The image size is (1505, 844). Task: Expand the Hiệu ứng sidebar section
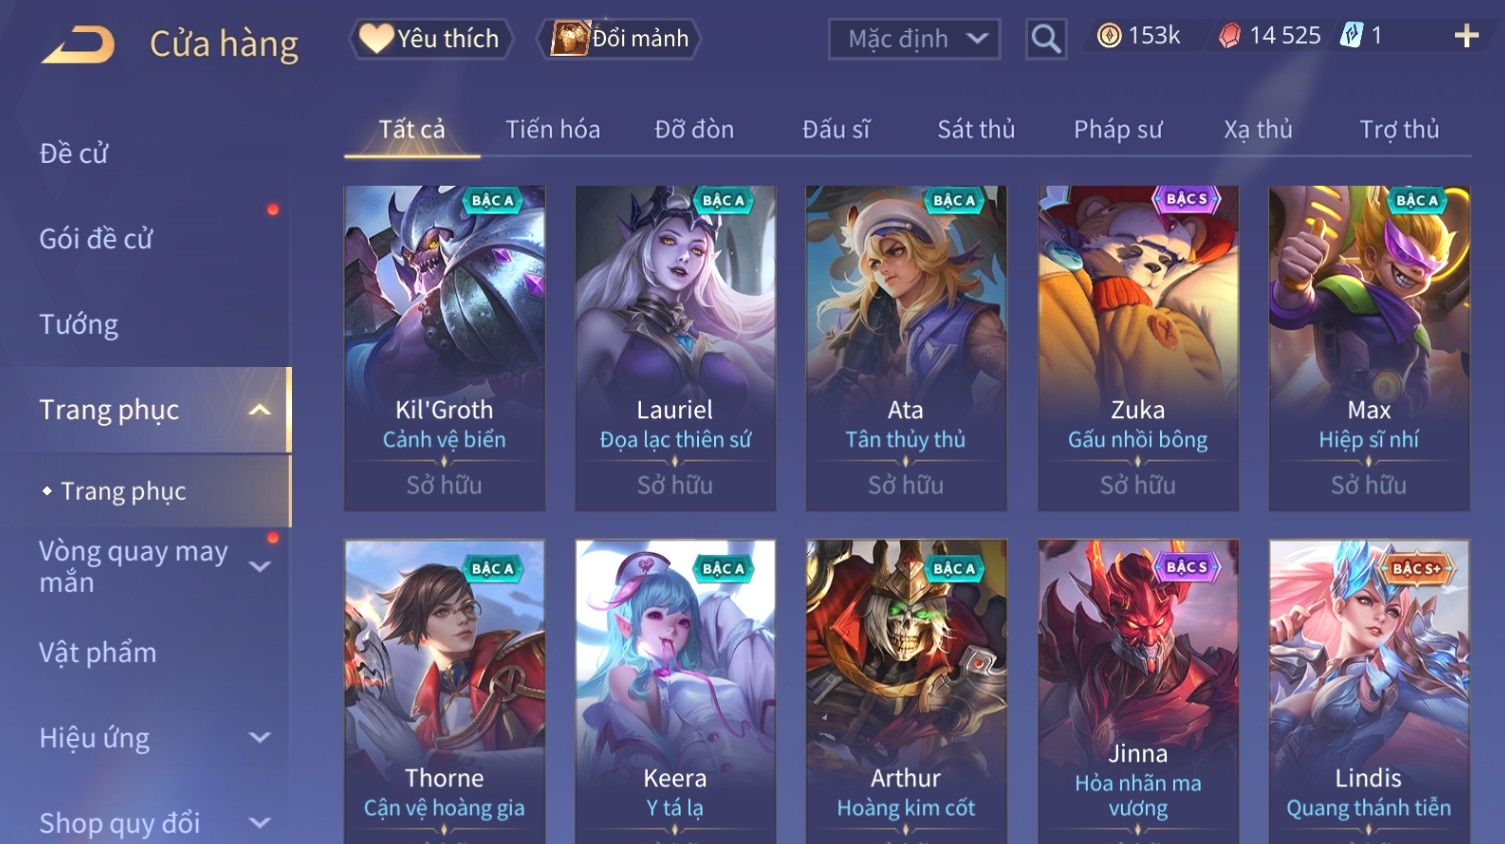coord(259,738)
